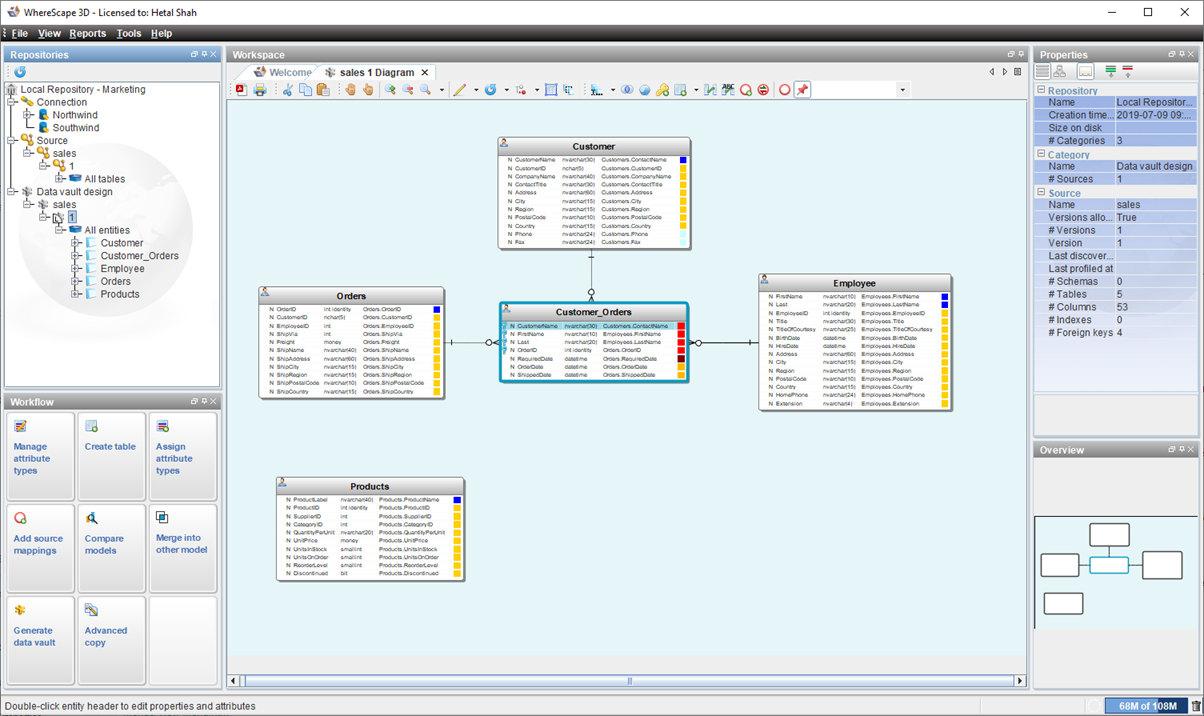
Task: Switch to the Welcome tab
Action: click(290, 72)
